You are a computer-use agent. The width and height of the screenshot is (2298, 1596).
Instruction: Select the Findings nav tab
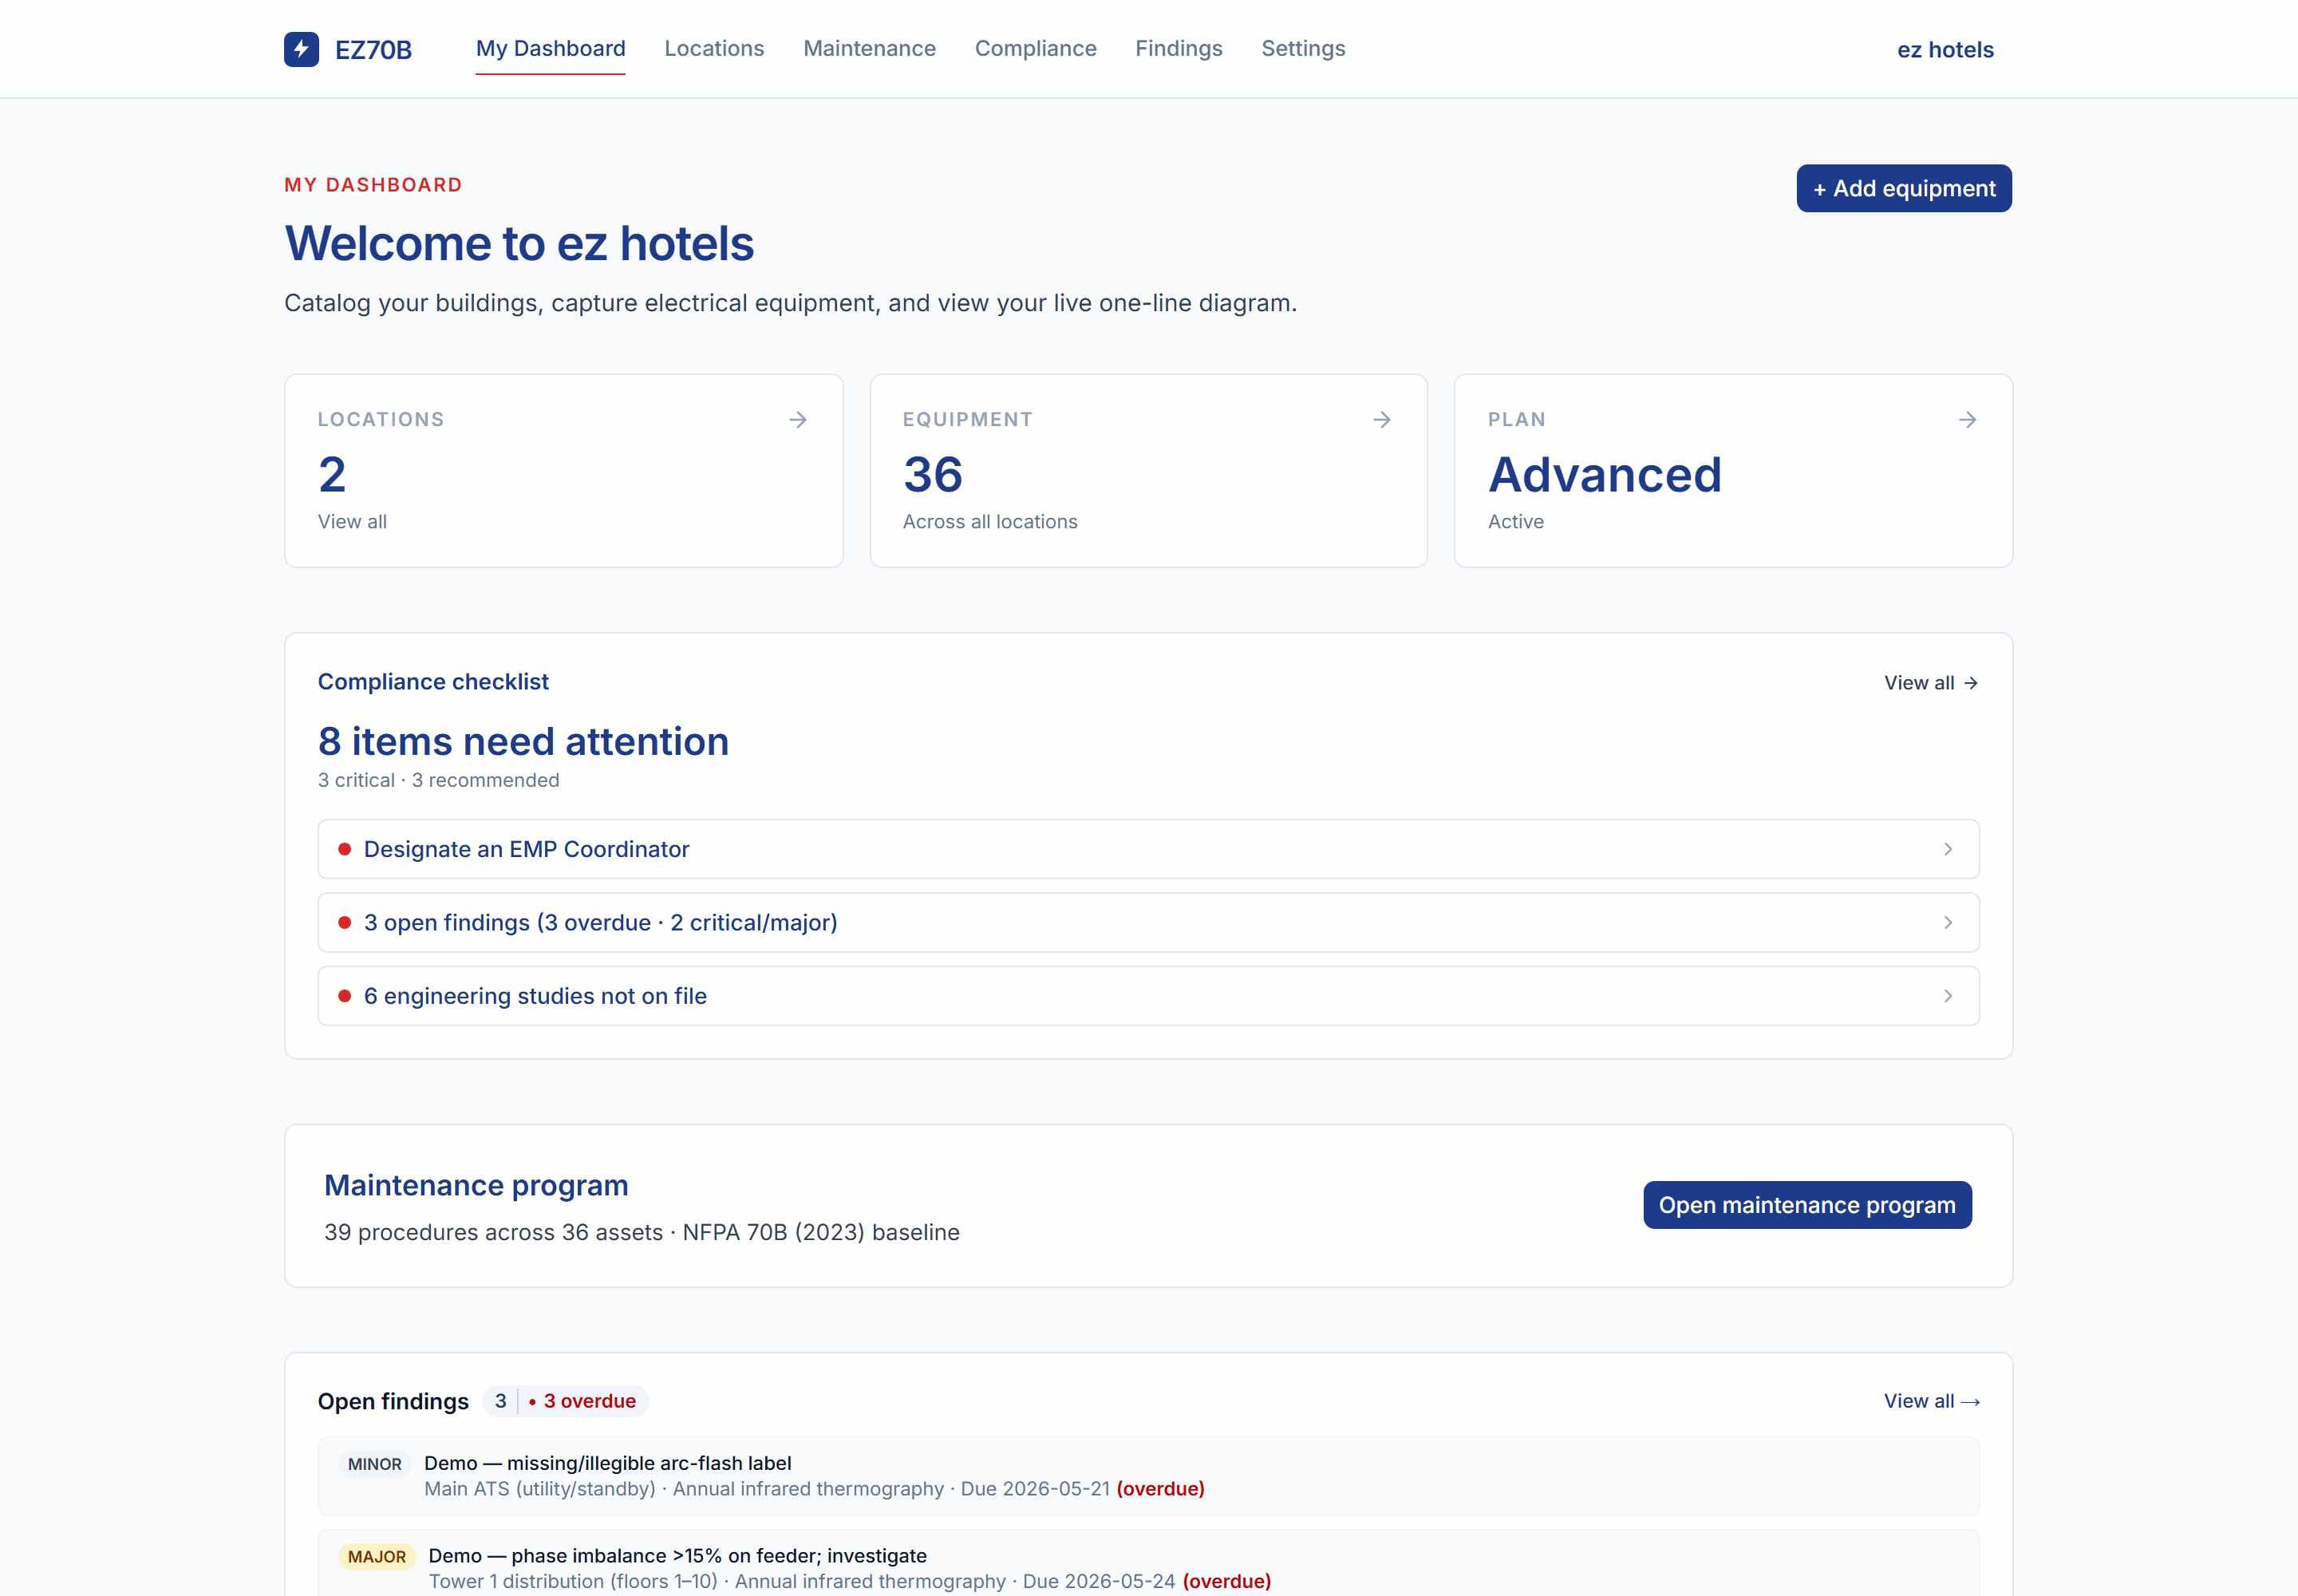1178,48
